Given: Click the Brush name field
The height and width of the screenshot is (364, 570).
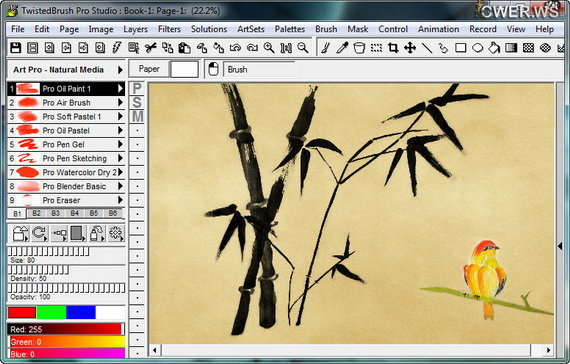Looking at the screenshot, I should (258, 69).
